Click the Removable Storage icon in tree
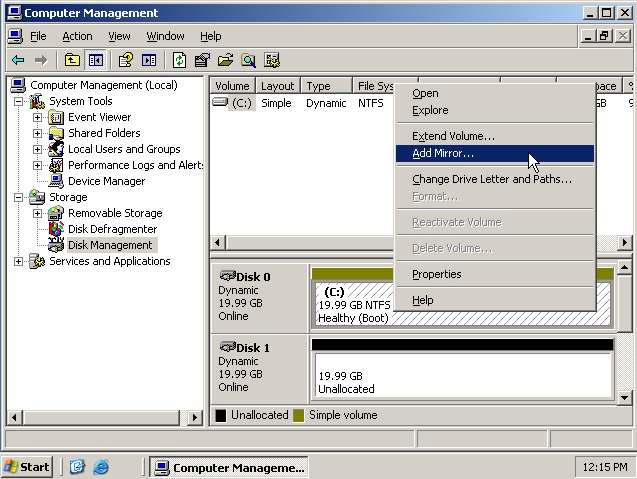Image resolution: width=637 pixels, height=479 pixels. point(56,213)
